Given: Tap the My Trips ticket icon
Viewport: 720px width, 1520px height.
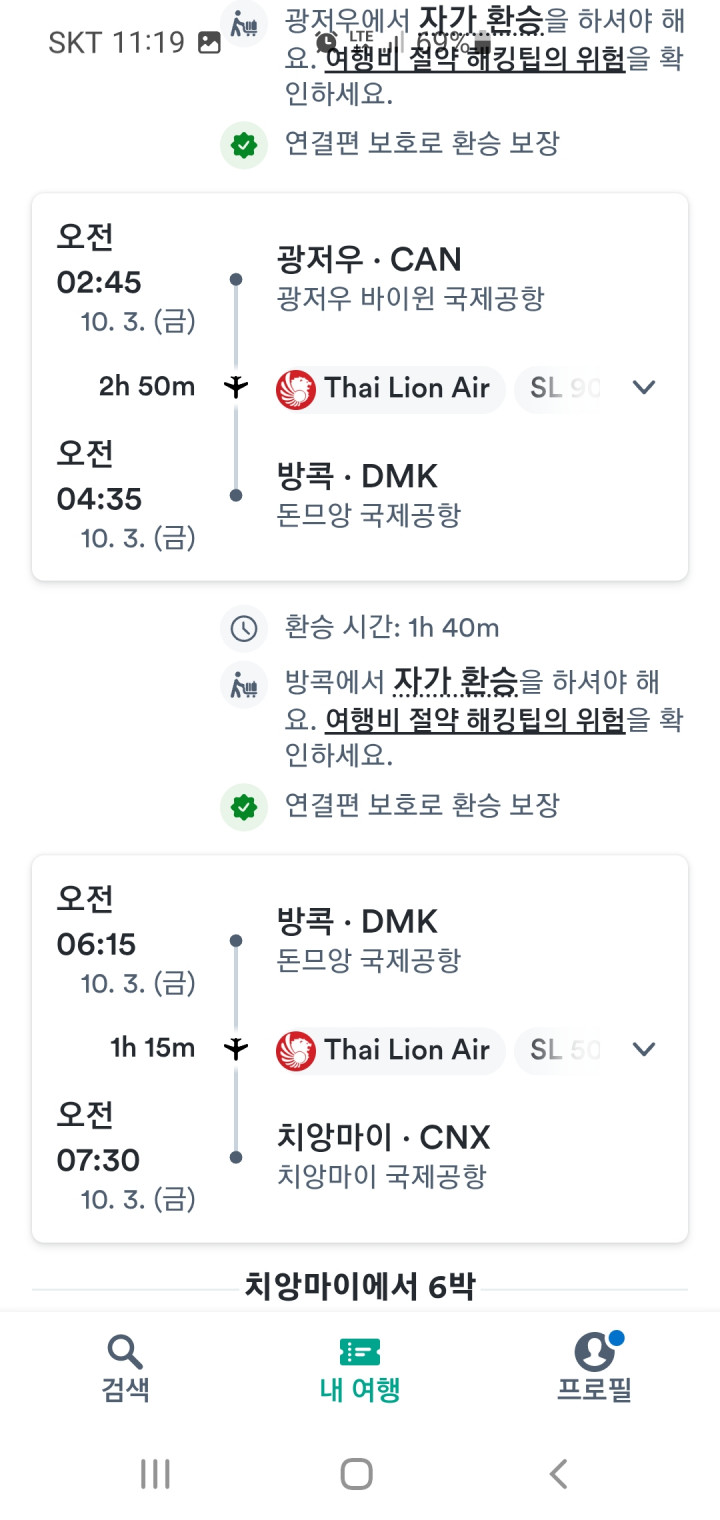Looking at the screenshot, I should click(360, 1352).
